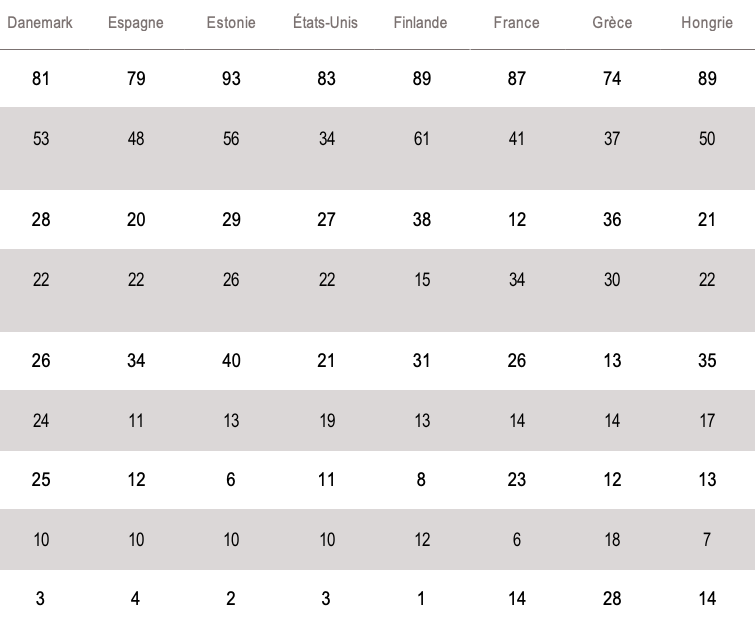Image resolution: width=755 pixels, height=617 pixels.
Task: Click the 83 value under États-Unis
Action: coord(326,79)
